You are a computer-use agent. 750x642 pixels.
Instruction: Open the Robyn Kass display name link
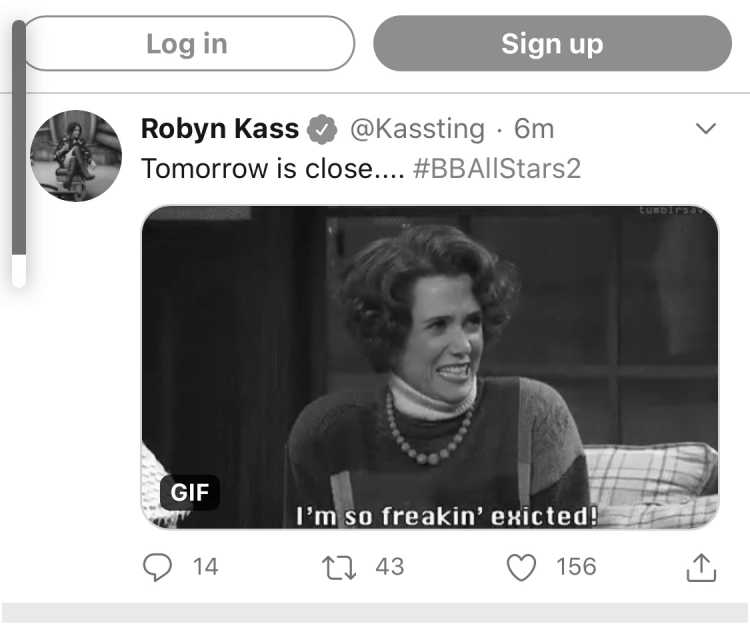(x=220, y=129)
